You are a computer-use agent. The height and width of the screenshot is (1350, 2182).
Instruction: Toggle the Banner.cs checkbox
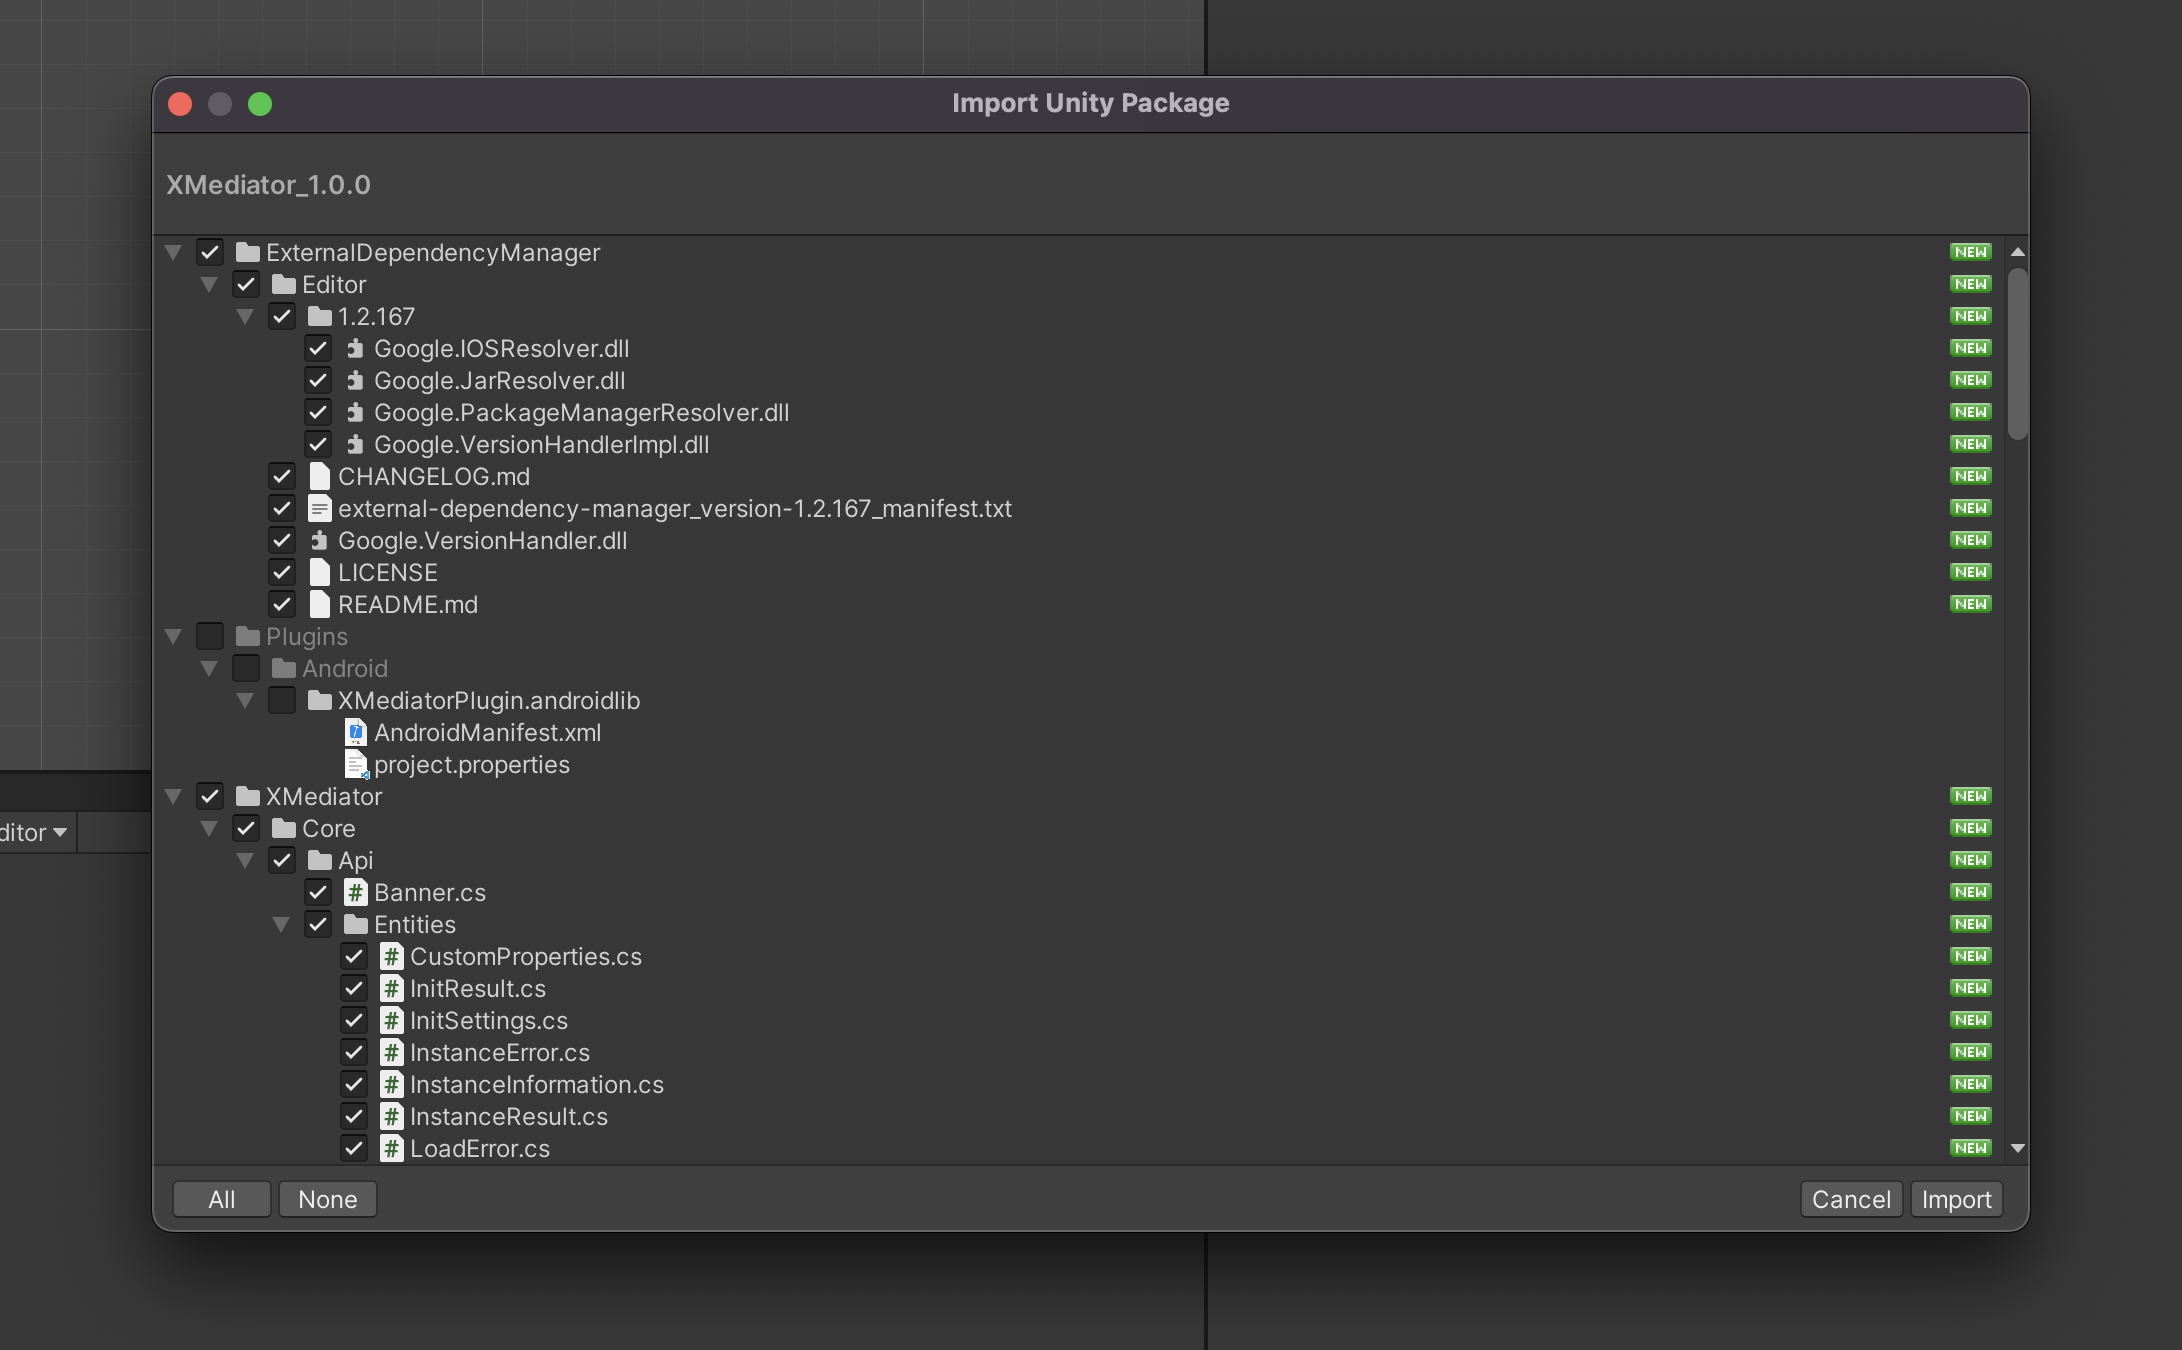(318, 893)
